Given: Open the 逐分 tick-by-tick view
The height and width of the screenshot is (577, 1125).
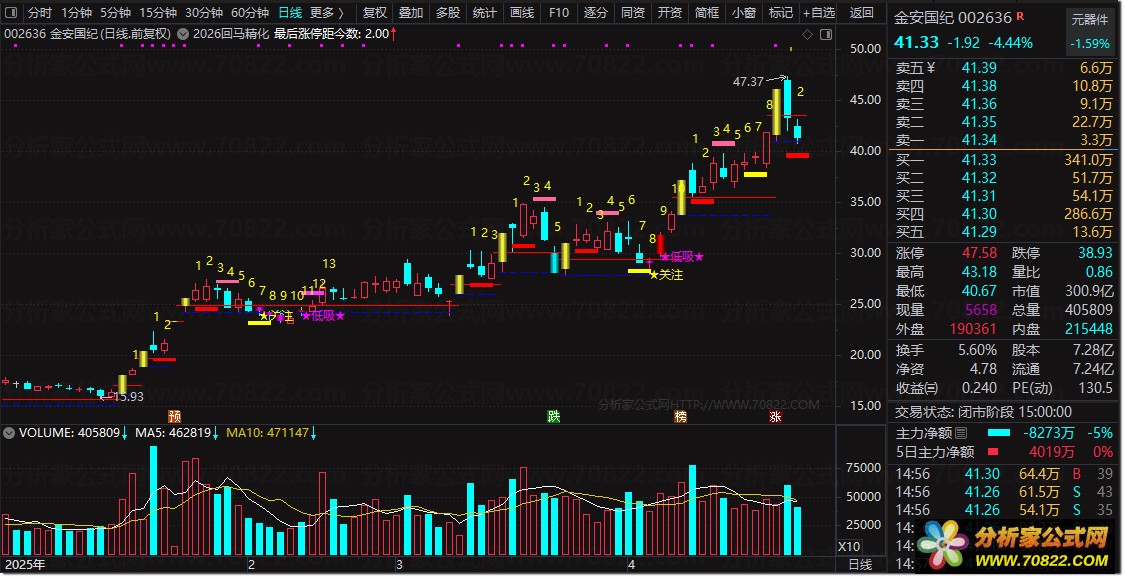Looking at the screenshot, I should tap(596, 13).
